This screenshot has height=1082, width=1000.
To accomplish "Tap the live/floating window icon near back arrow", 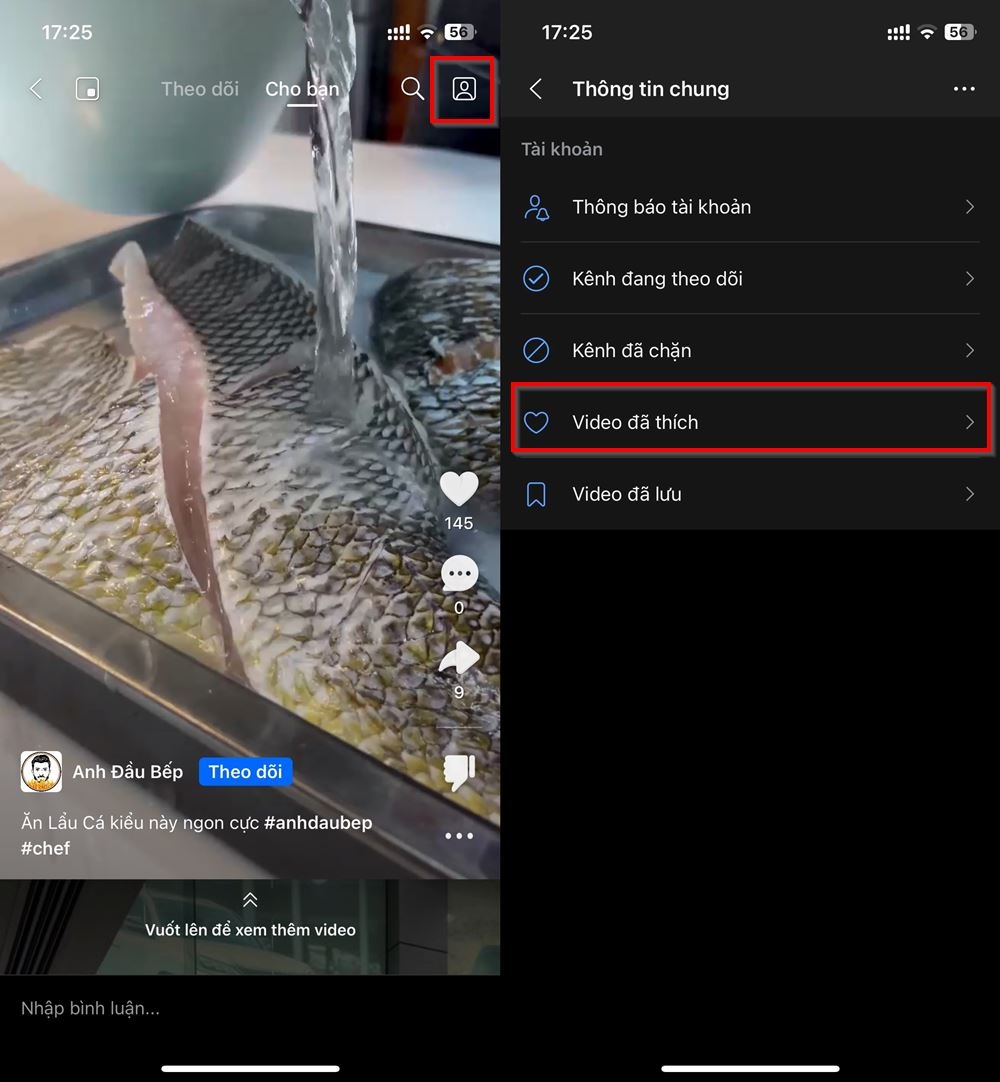I will click(87, 88).
